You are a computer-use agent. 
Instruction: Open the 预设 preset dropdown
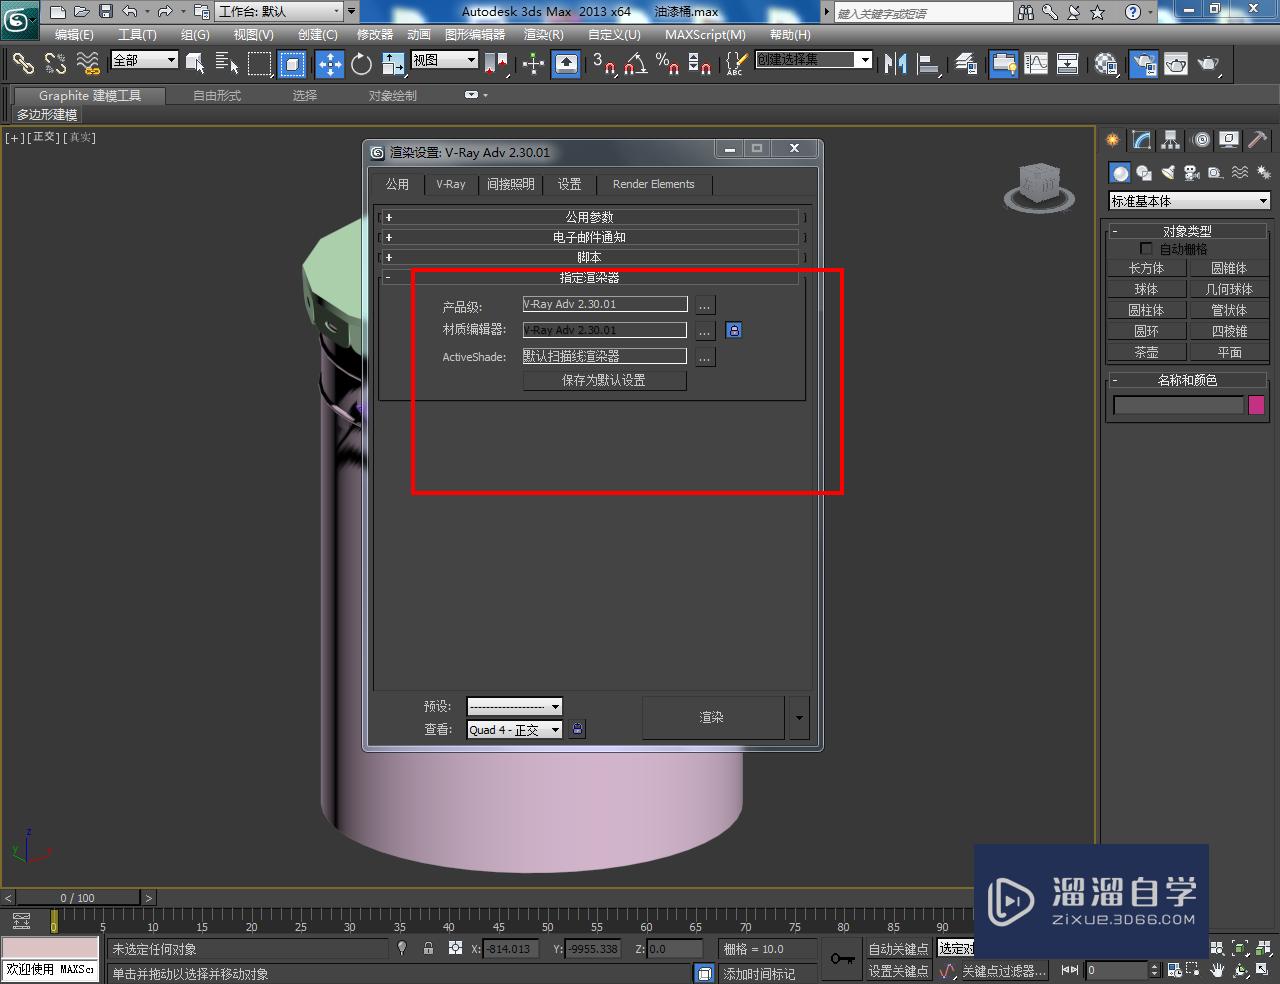click(x=514, y=706)
